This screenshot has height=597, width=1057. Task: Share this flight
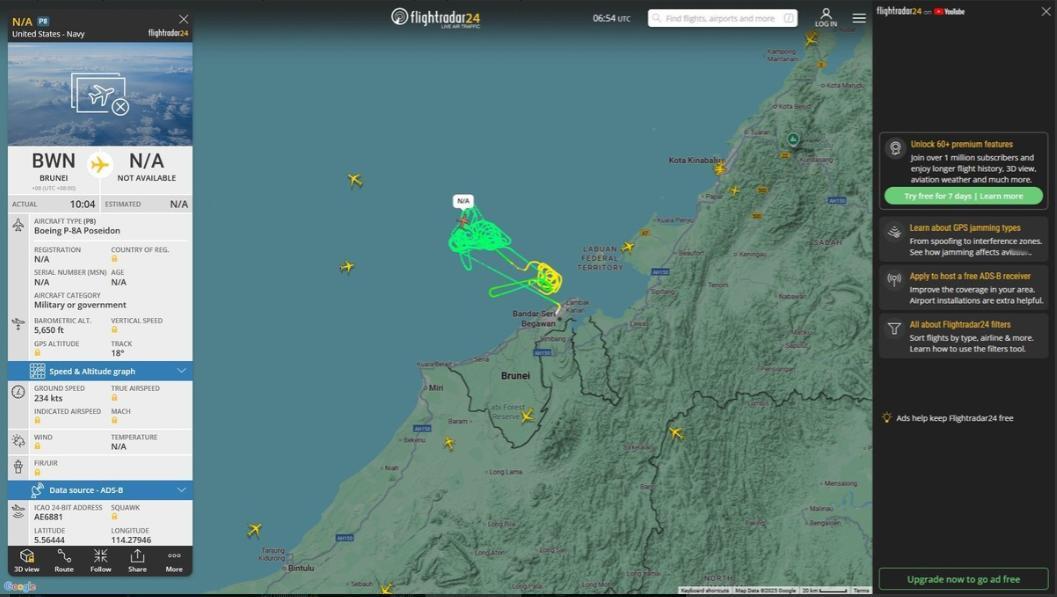pyautogui.click(x=138, y=561)
